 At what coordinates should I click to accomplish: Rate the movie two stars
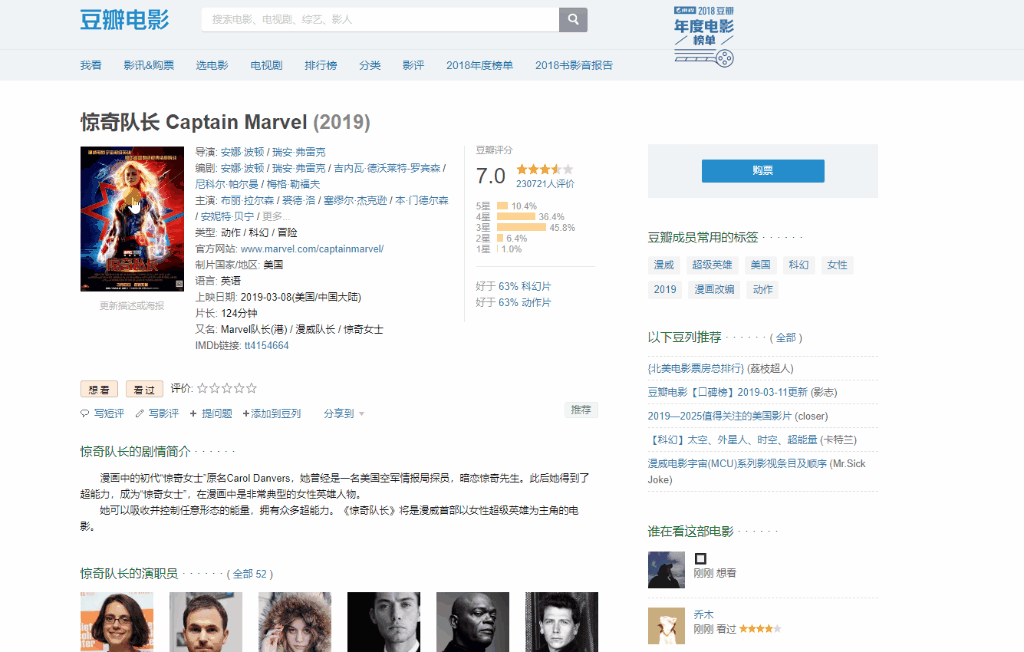click(x=215, y=388)
